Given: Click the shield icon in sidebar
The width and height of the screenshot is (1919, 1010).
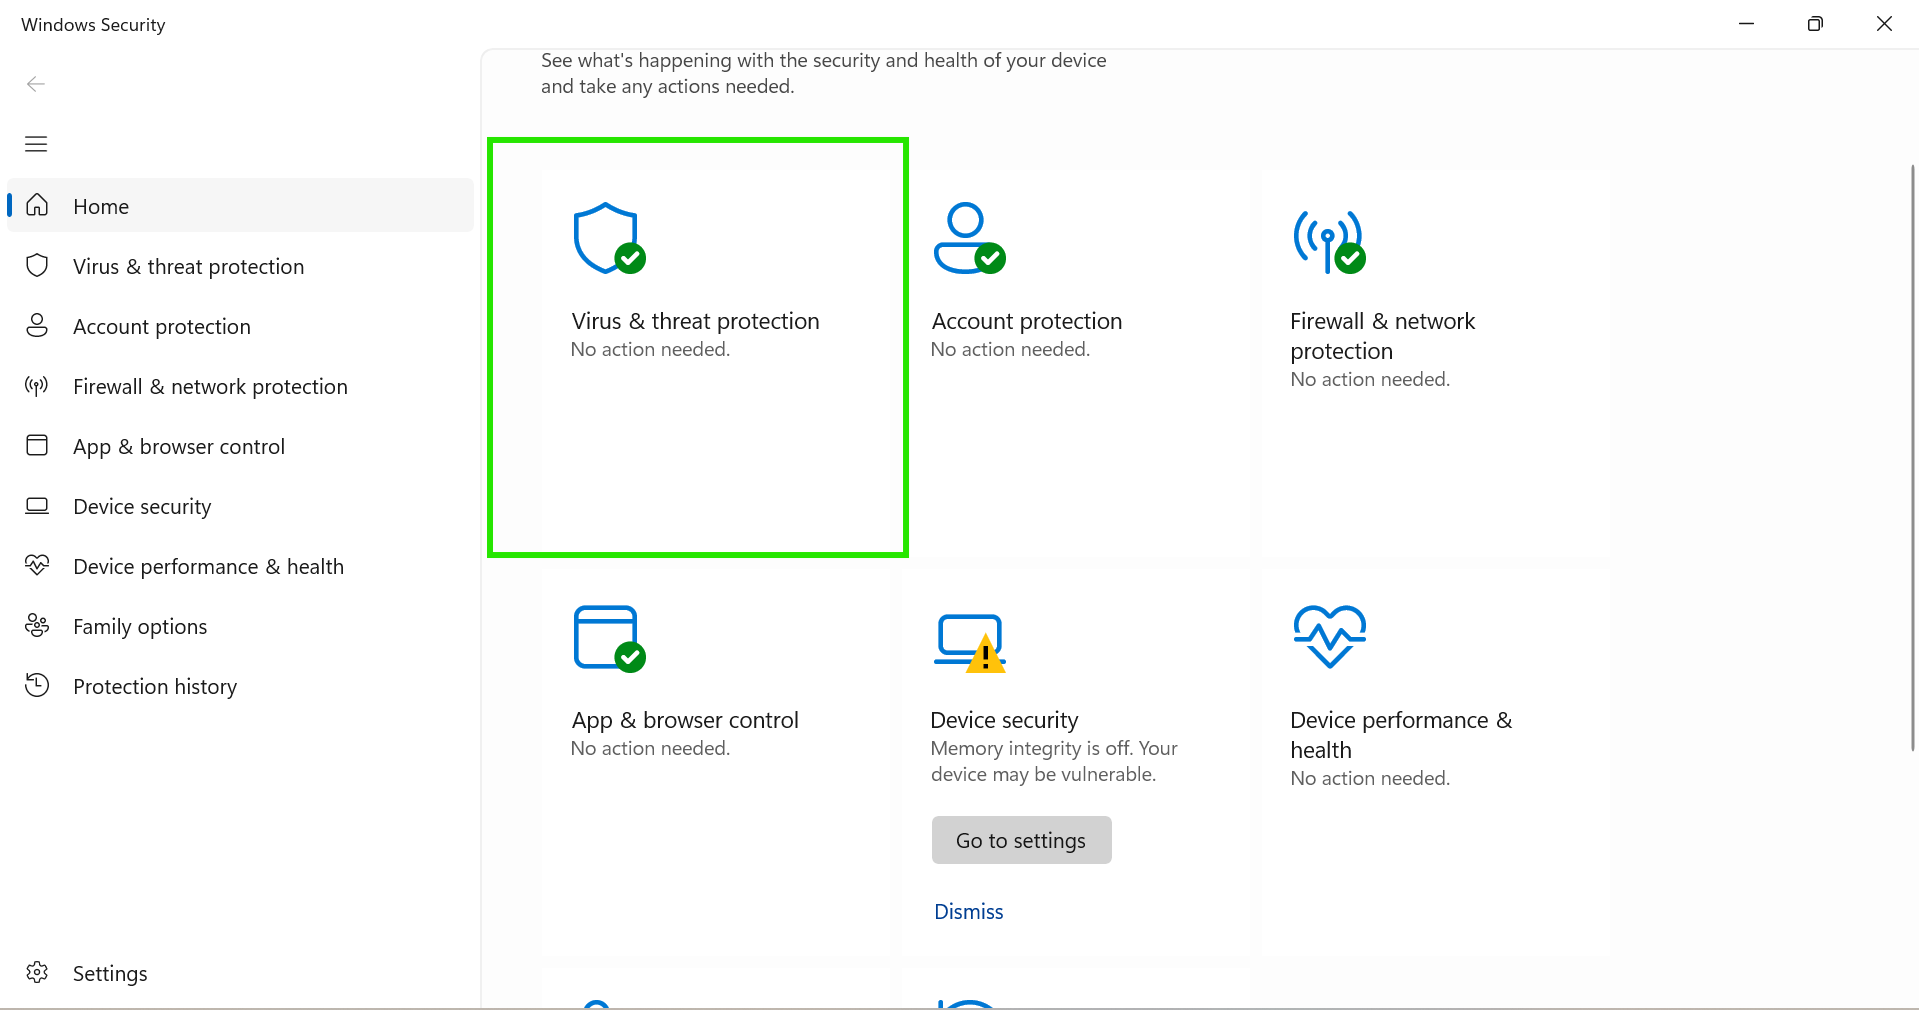Looking at the screenshot, I should [37, 265].
